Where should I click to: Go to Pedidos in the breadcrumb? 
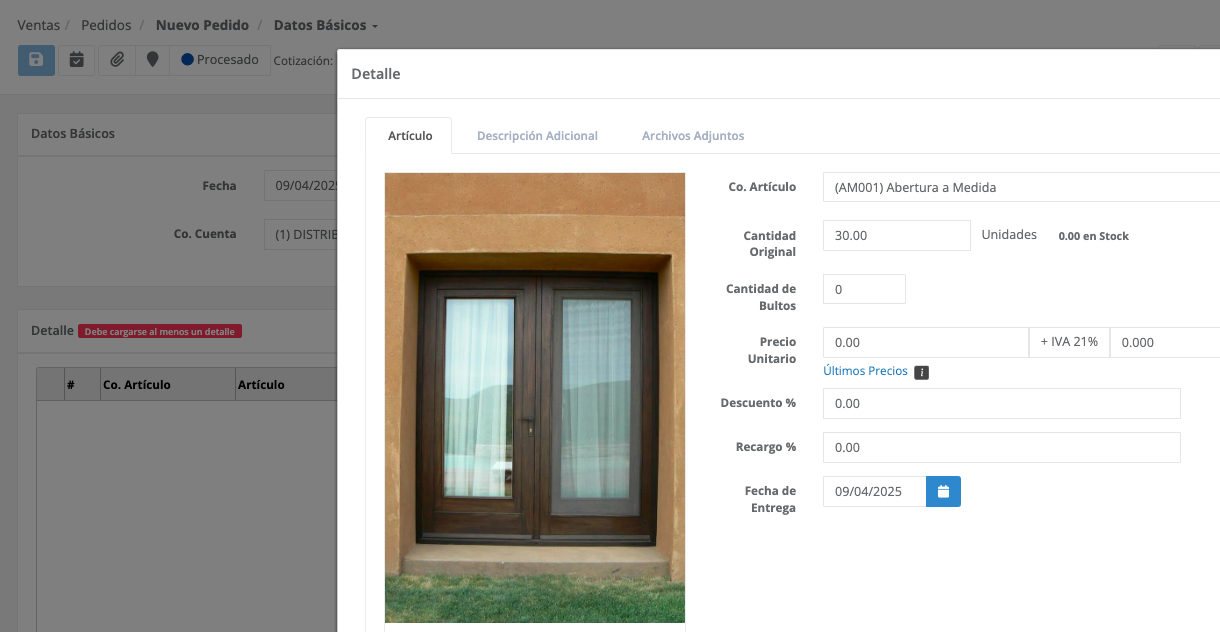click(x=106, y=25)
